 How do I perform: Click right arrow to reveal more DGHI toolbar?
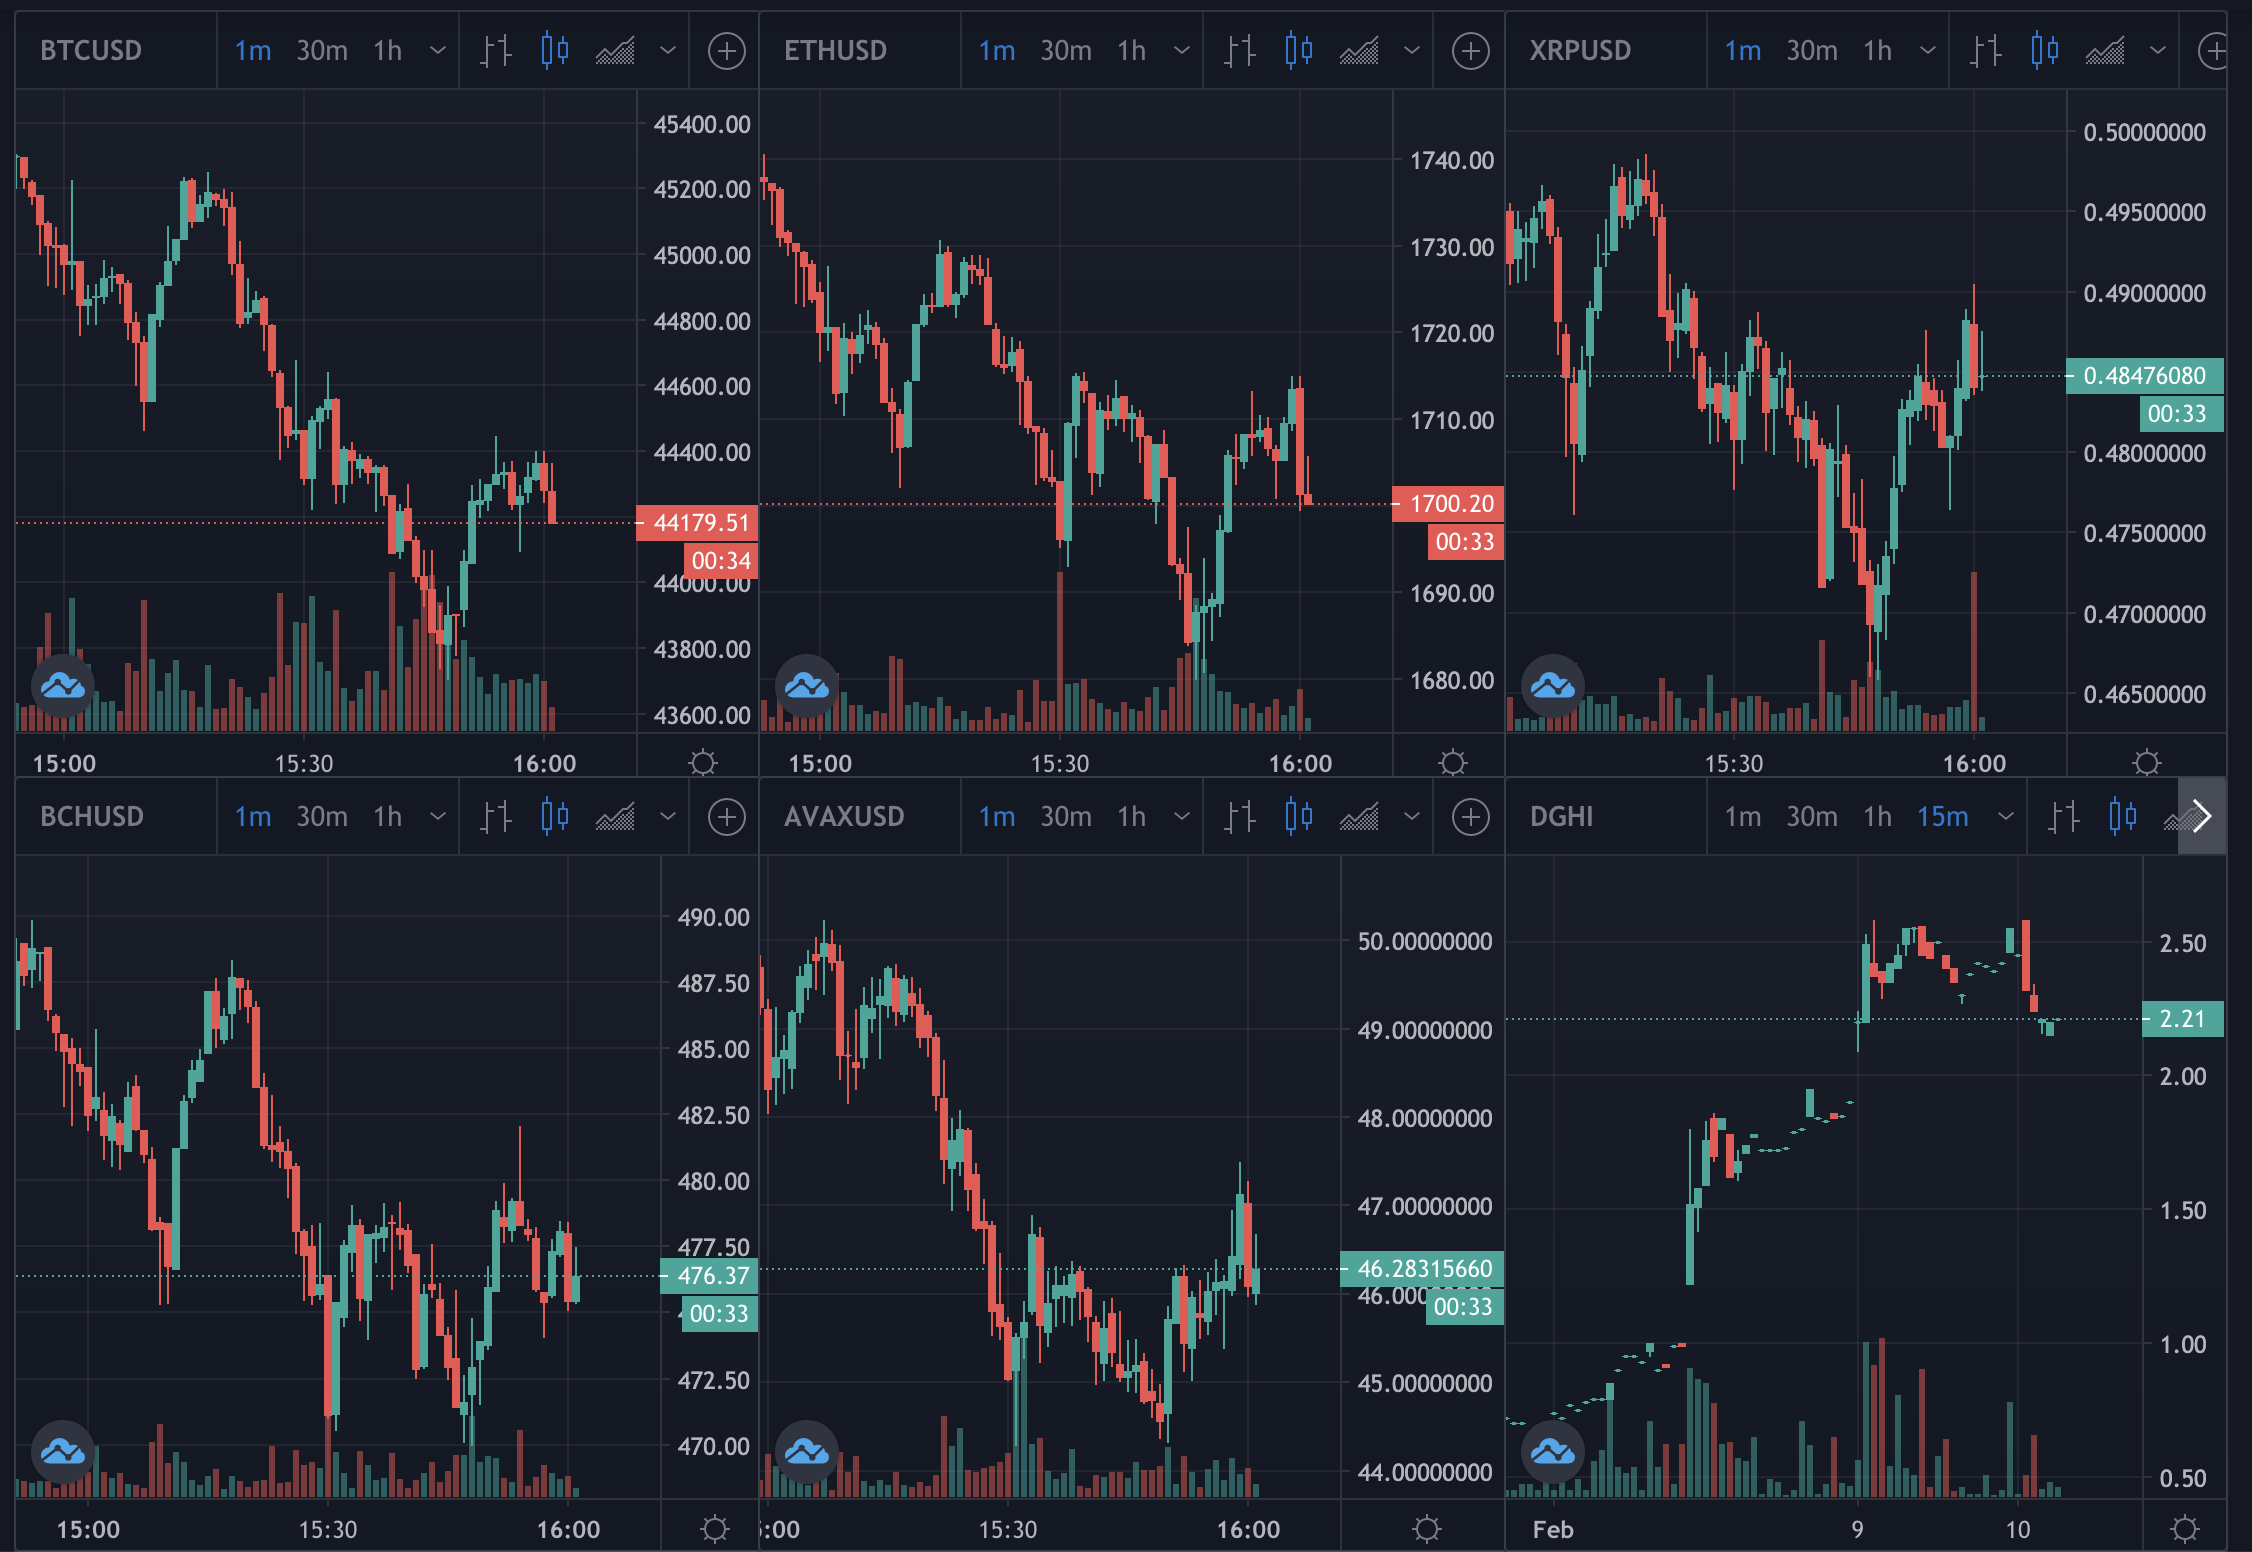click(x=2201, y=816)
